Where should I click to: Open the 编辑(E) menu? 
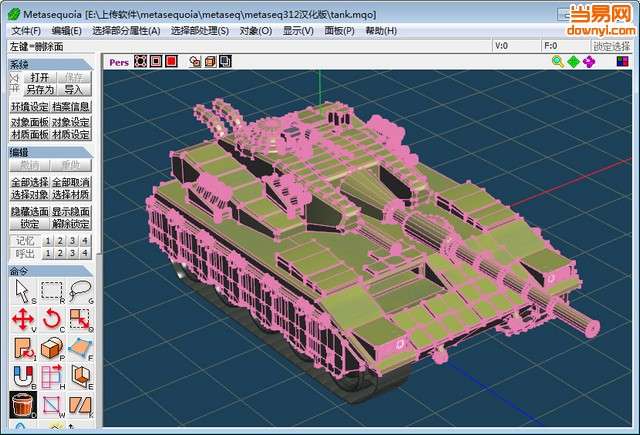click(67, 31)
